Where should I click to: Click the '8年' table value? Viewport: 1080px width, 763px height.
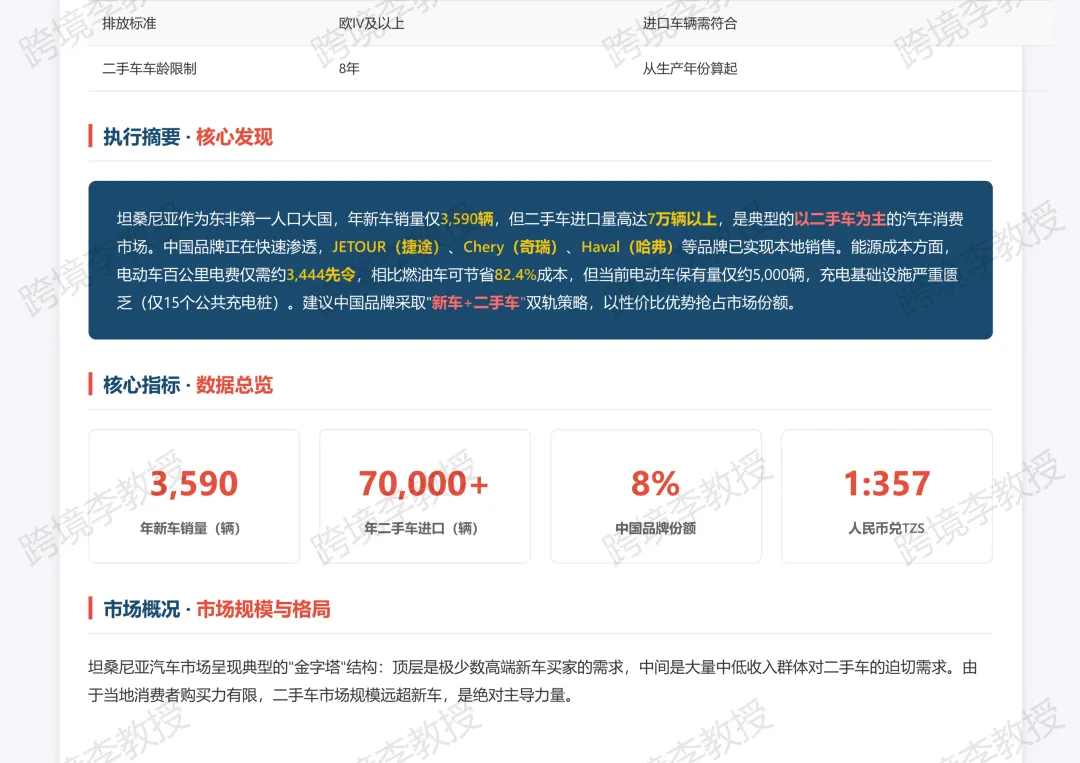pos(349,68)
